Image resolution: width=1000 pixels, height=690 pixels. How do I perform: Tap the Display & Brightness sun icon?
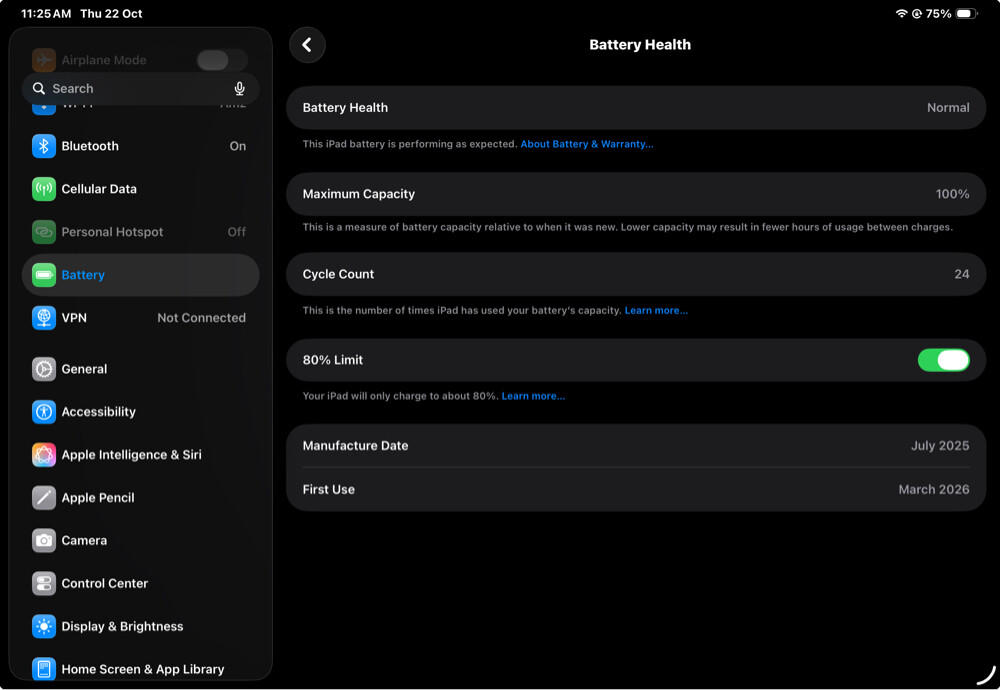(x=44, y=626)
